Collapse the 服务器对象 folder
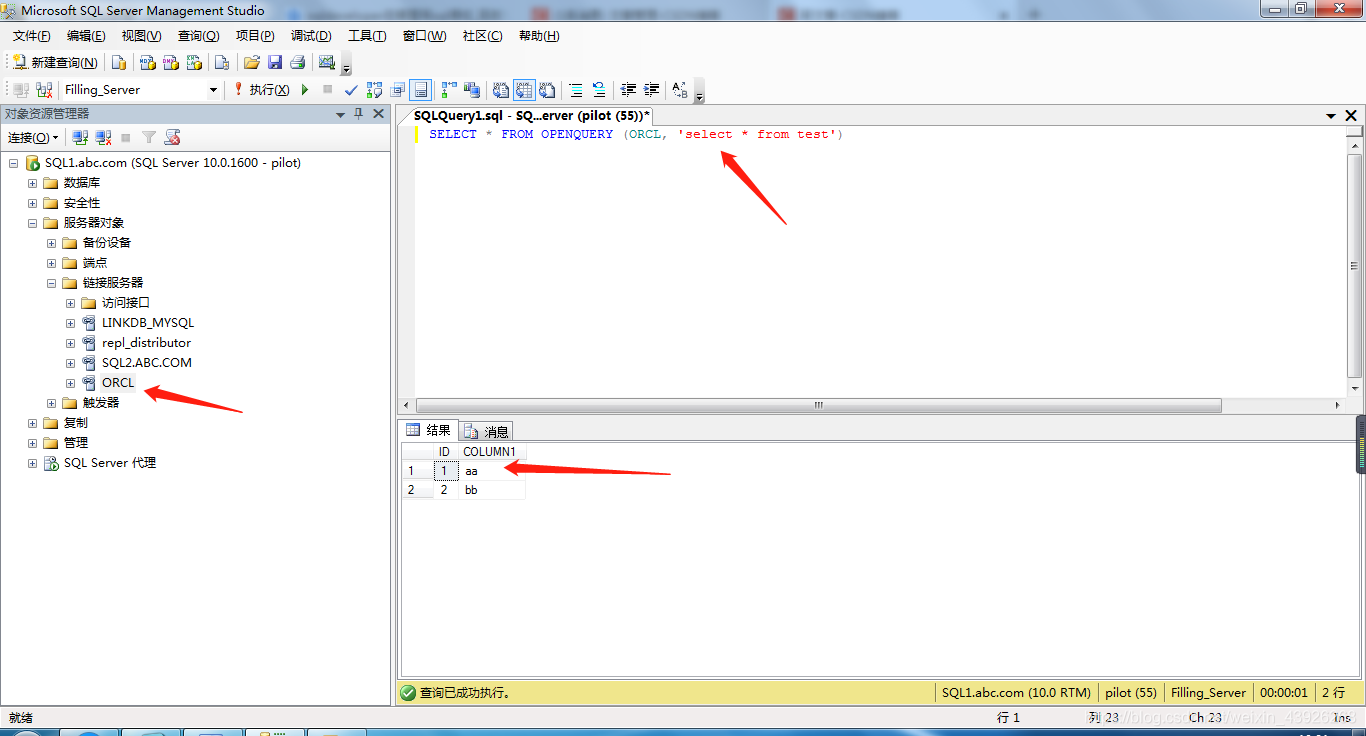 click(x=33, y=223)
